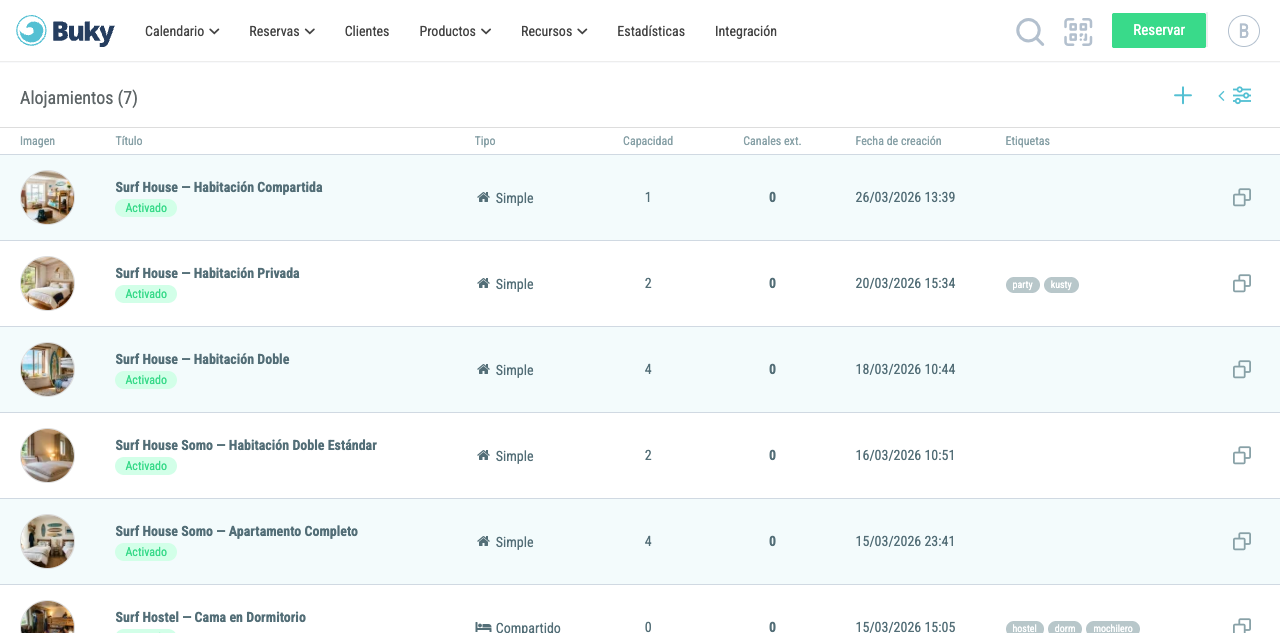
Task: Click the Buky logo
Action: [x=66, y=31]
